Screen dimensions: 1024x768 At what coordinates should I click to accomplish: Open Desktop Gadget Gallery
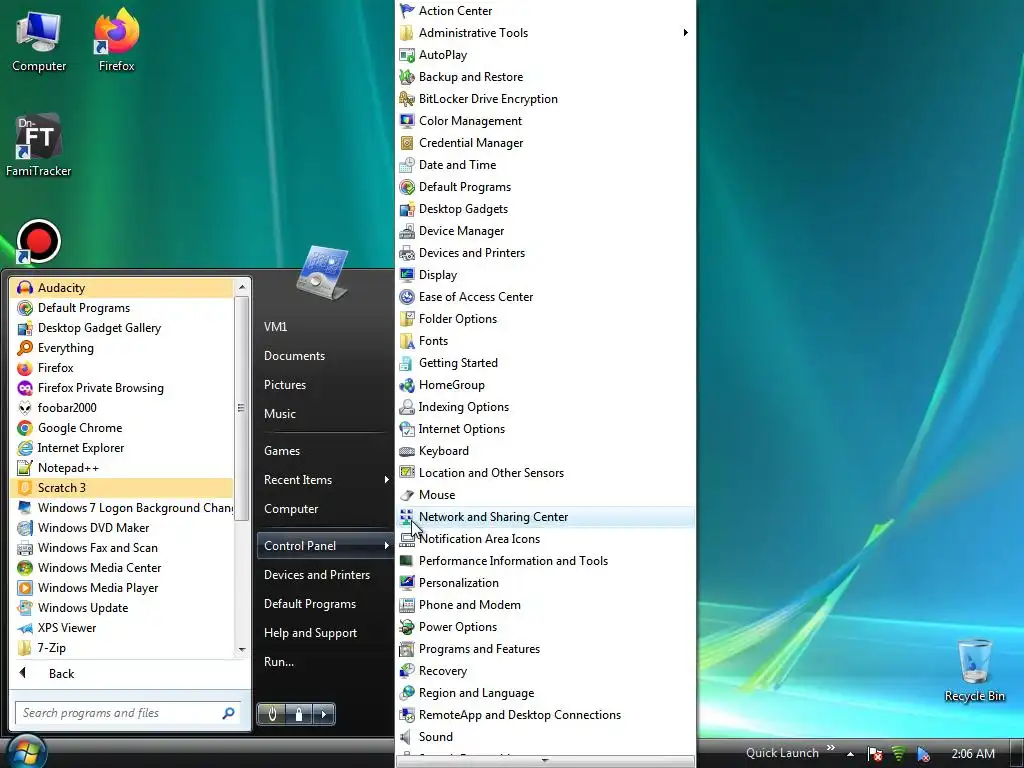tap(122, 328)
